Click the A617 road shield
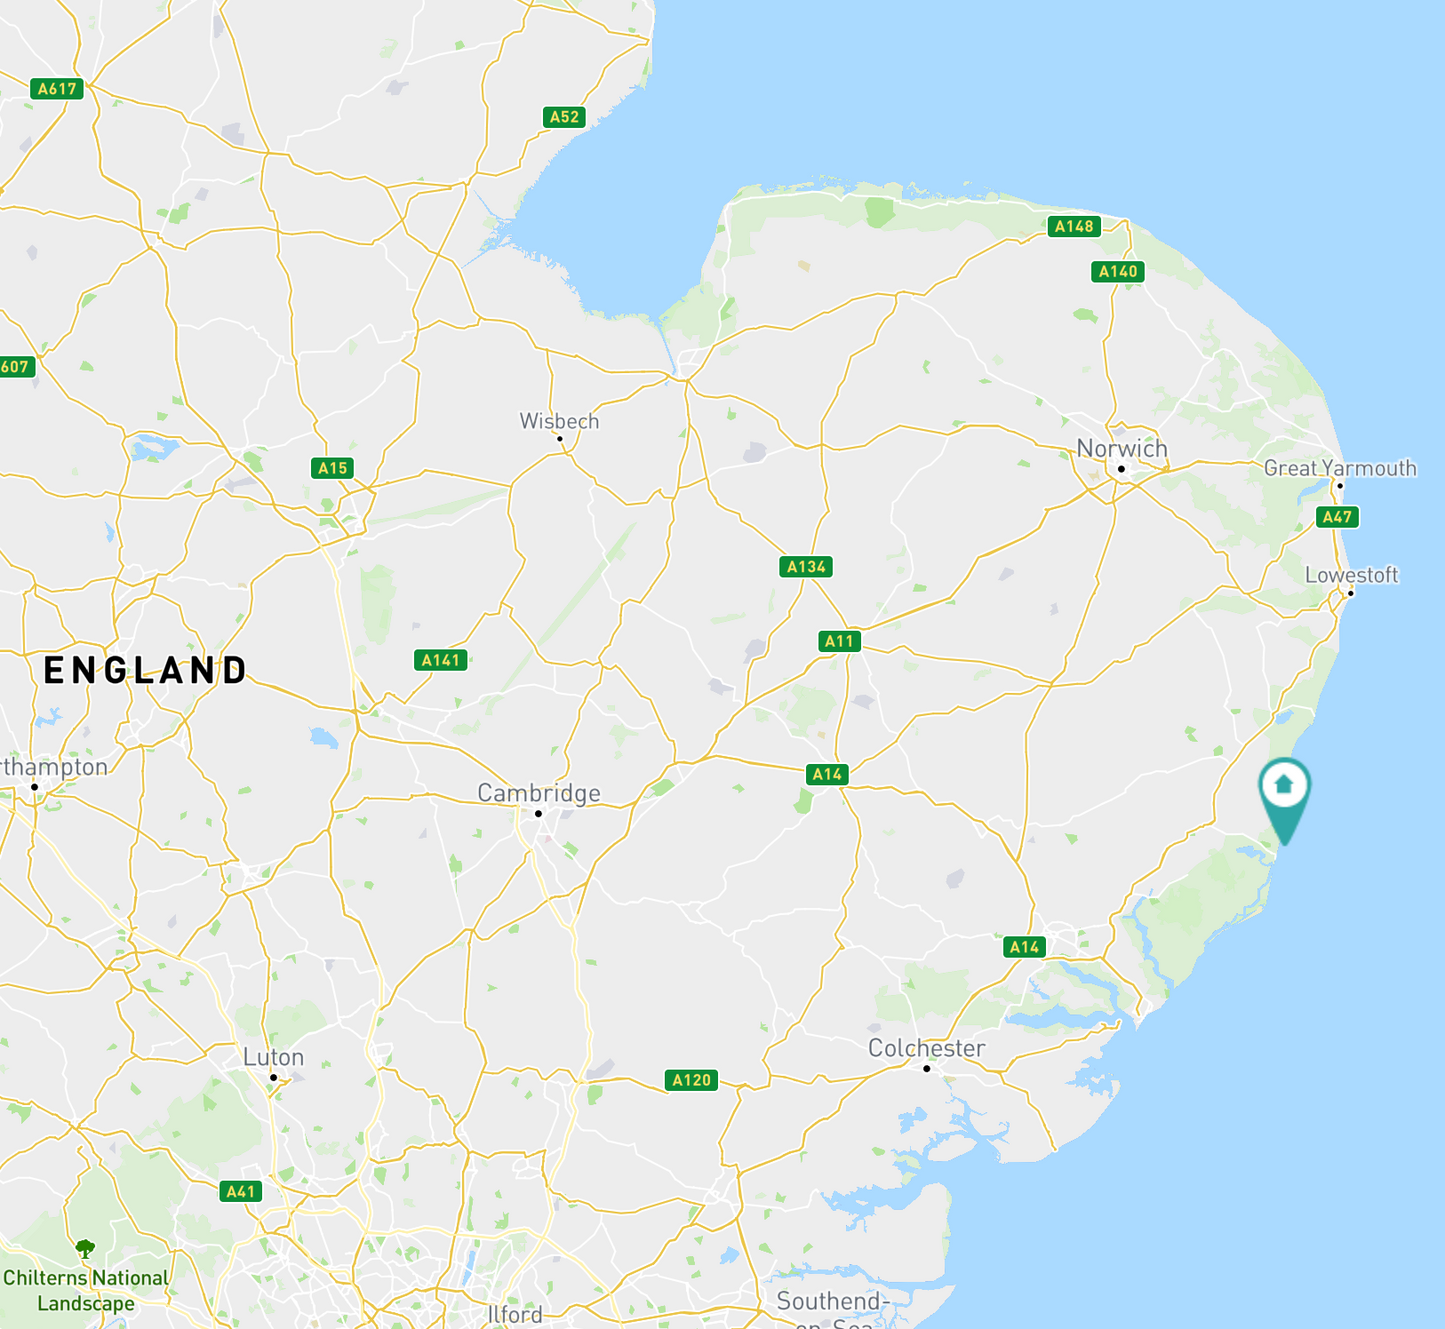This screenshot has width=1445, height=1329. [57, 89]
